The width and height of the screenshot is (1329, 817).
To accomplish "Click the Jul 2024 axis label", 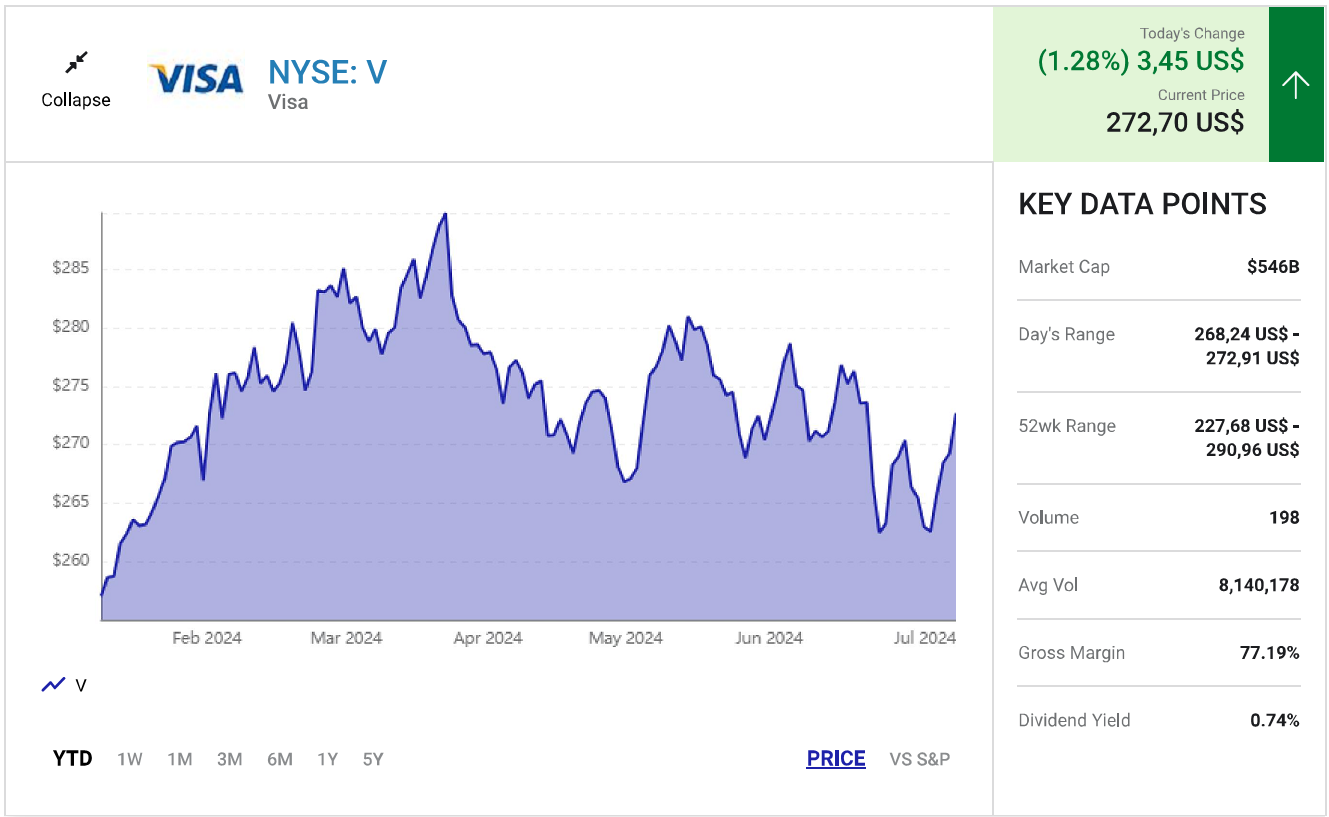I will 922,638.
